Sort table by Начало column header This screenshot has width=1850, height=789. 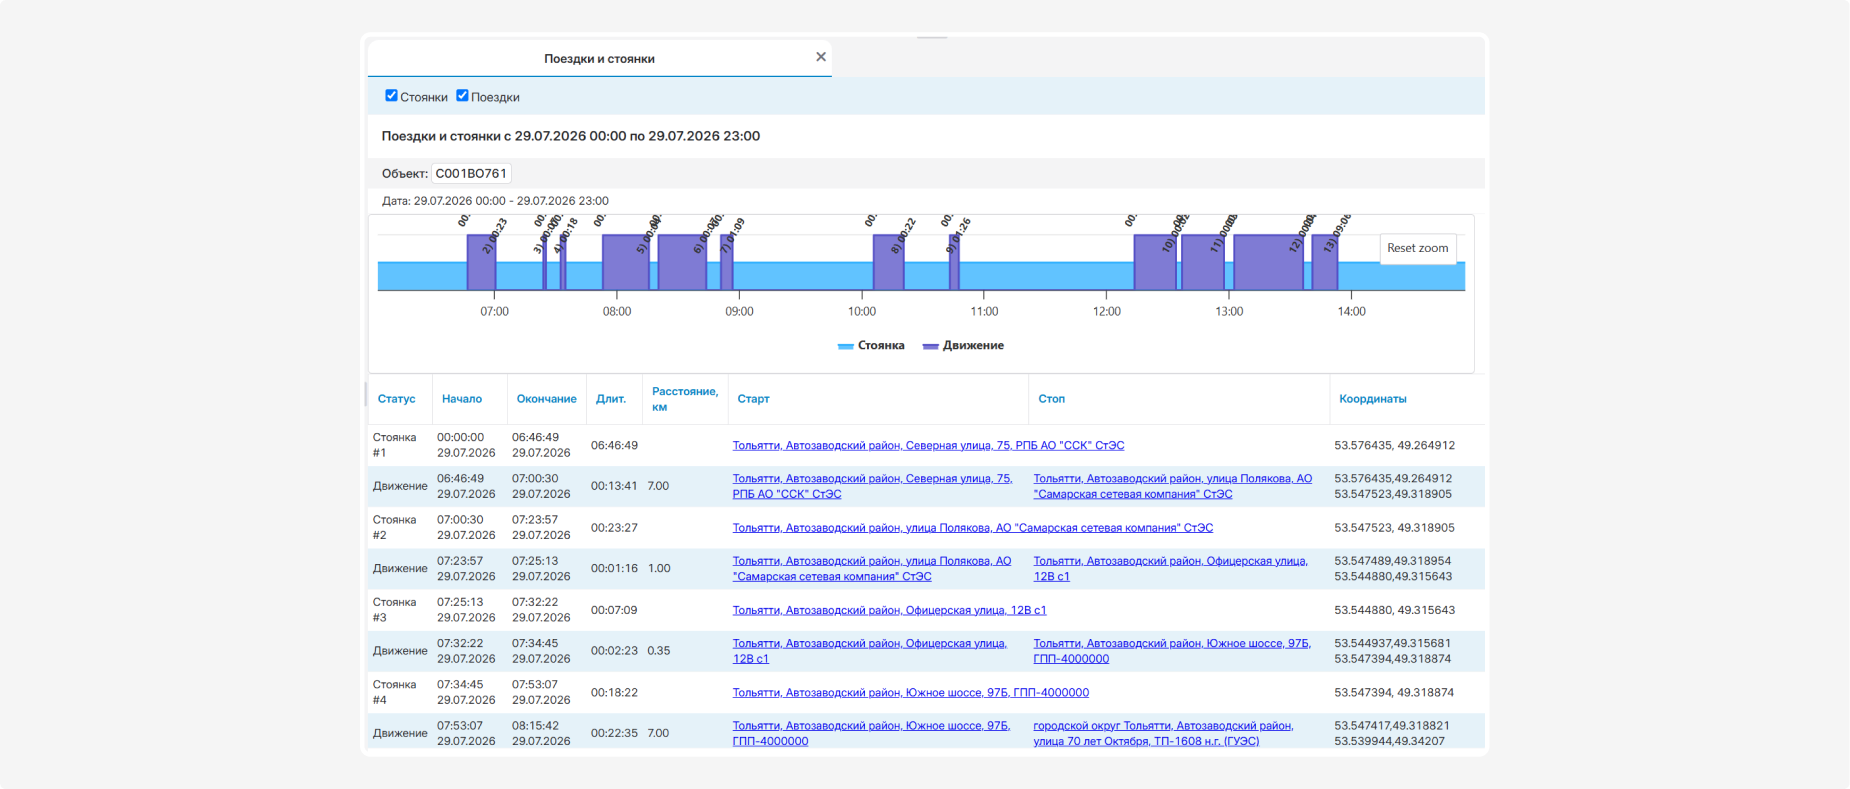point(462,399)
